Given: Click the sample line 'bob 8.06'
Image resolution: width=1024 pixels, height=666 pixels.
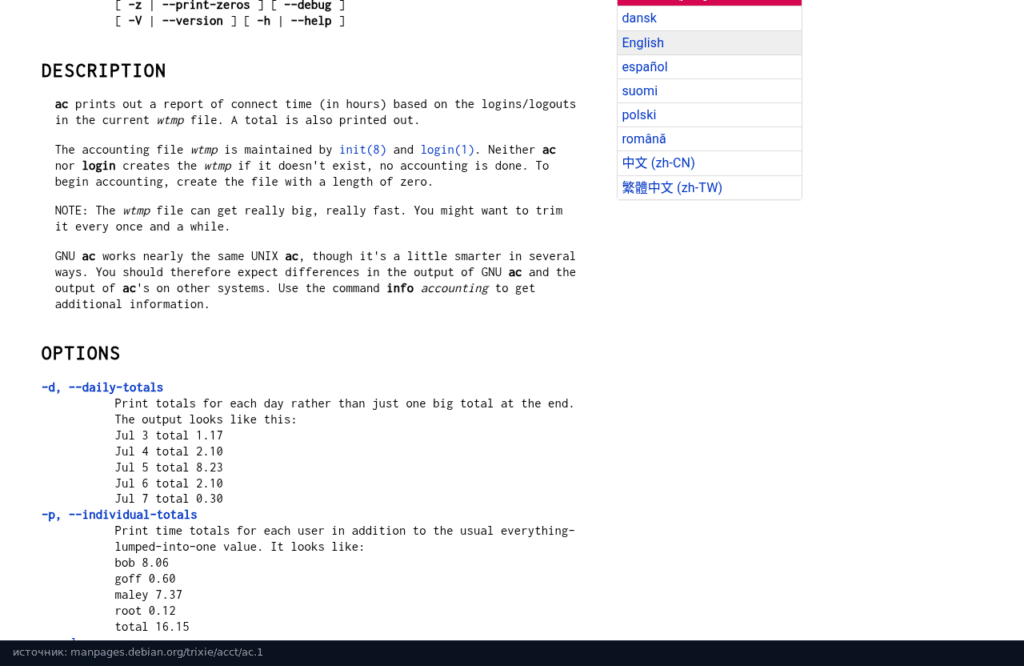Looking at the screenshot, I should coord(142,563).
